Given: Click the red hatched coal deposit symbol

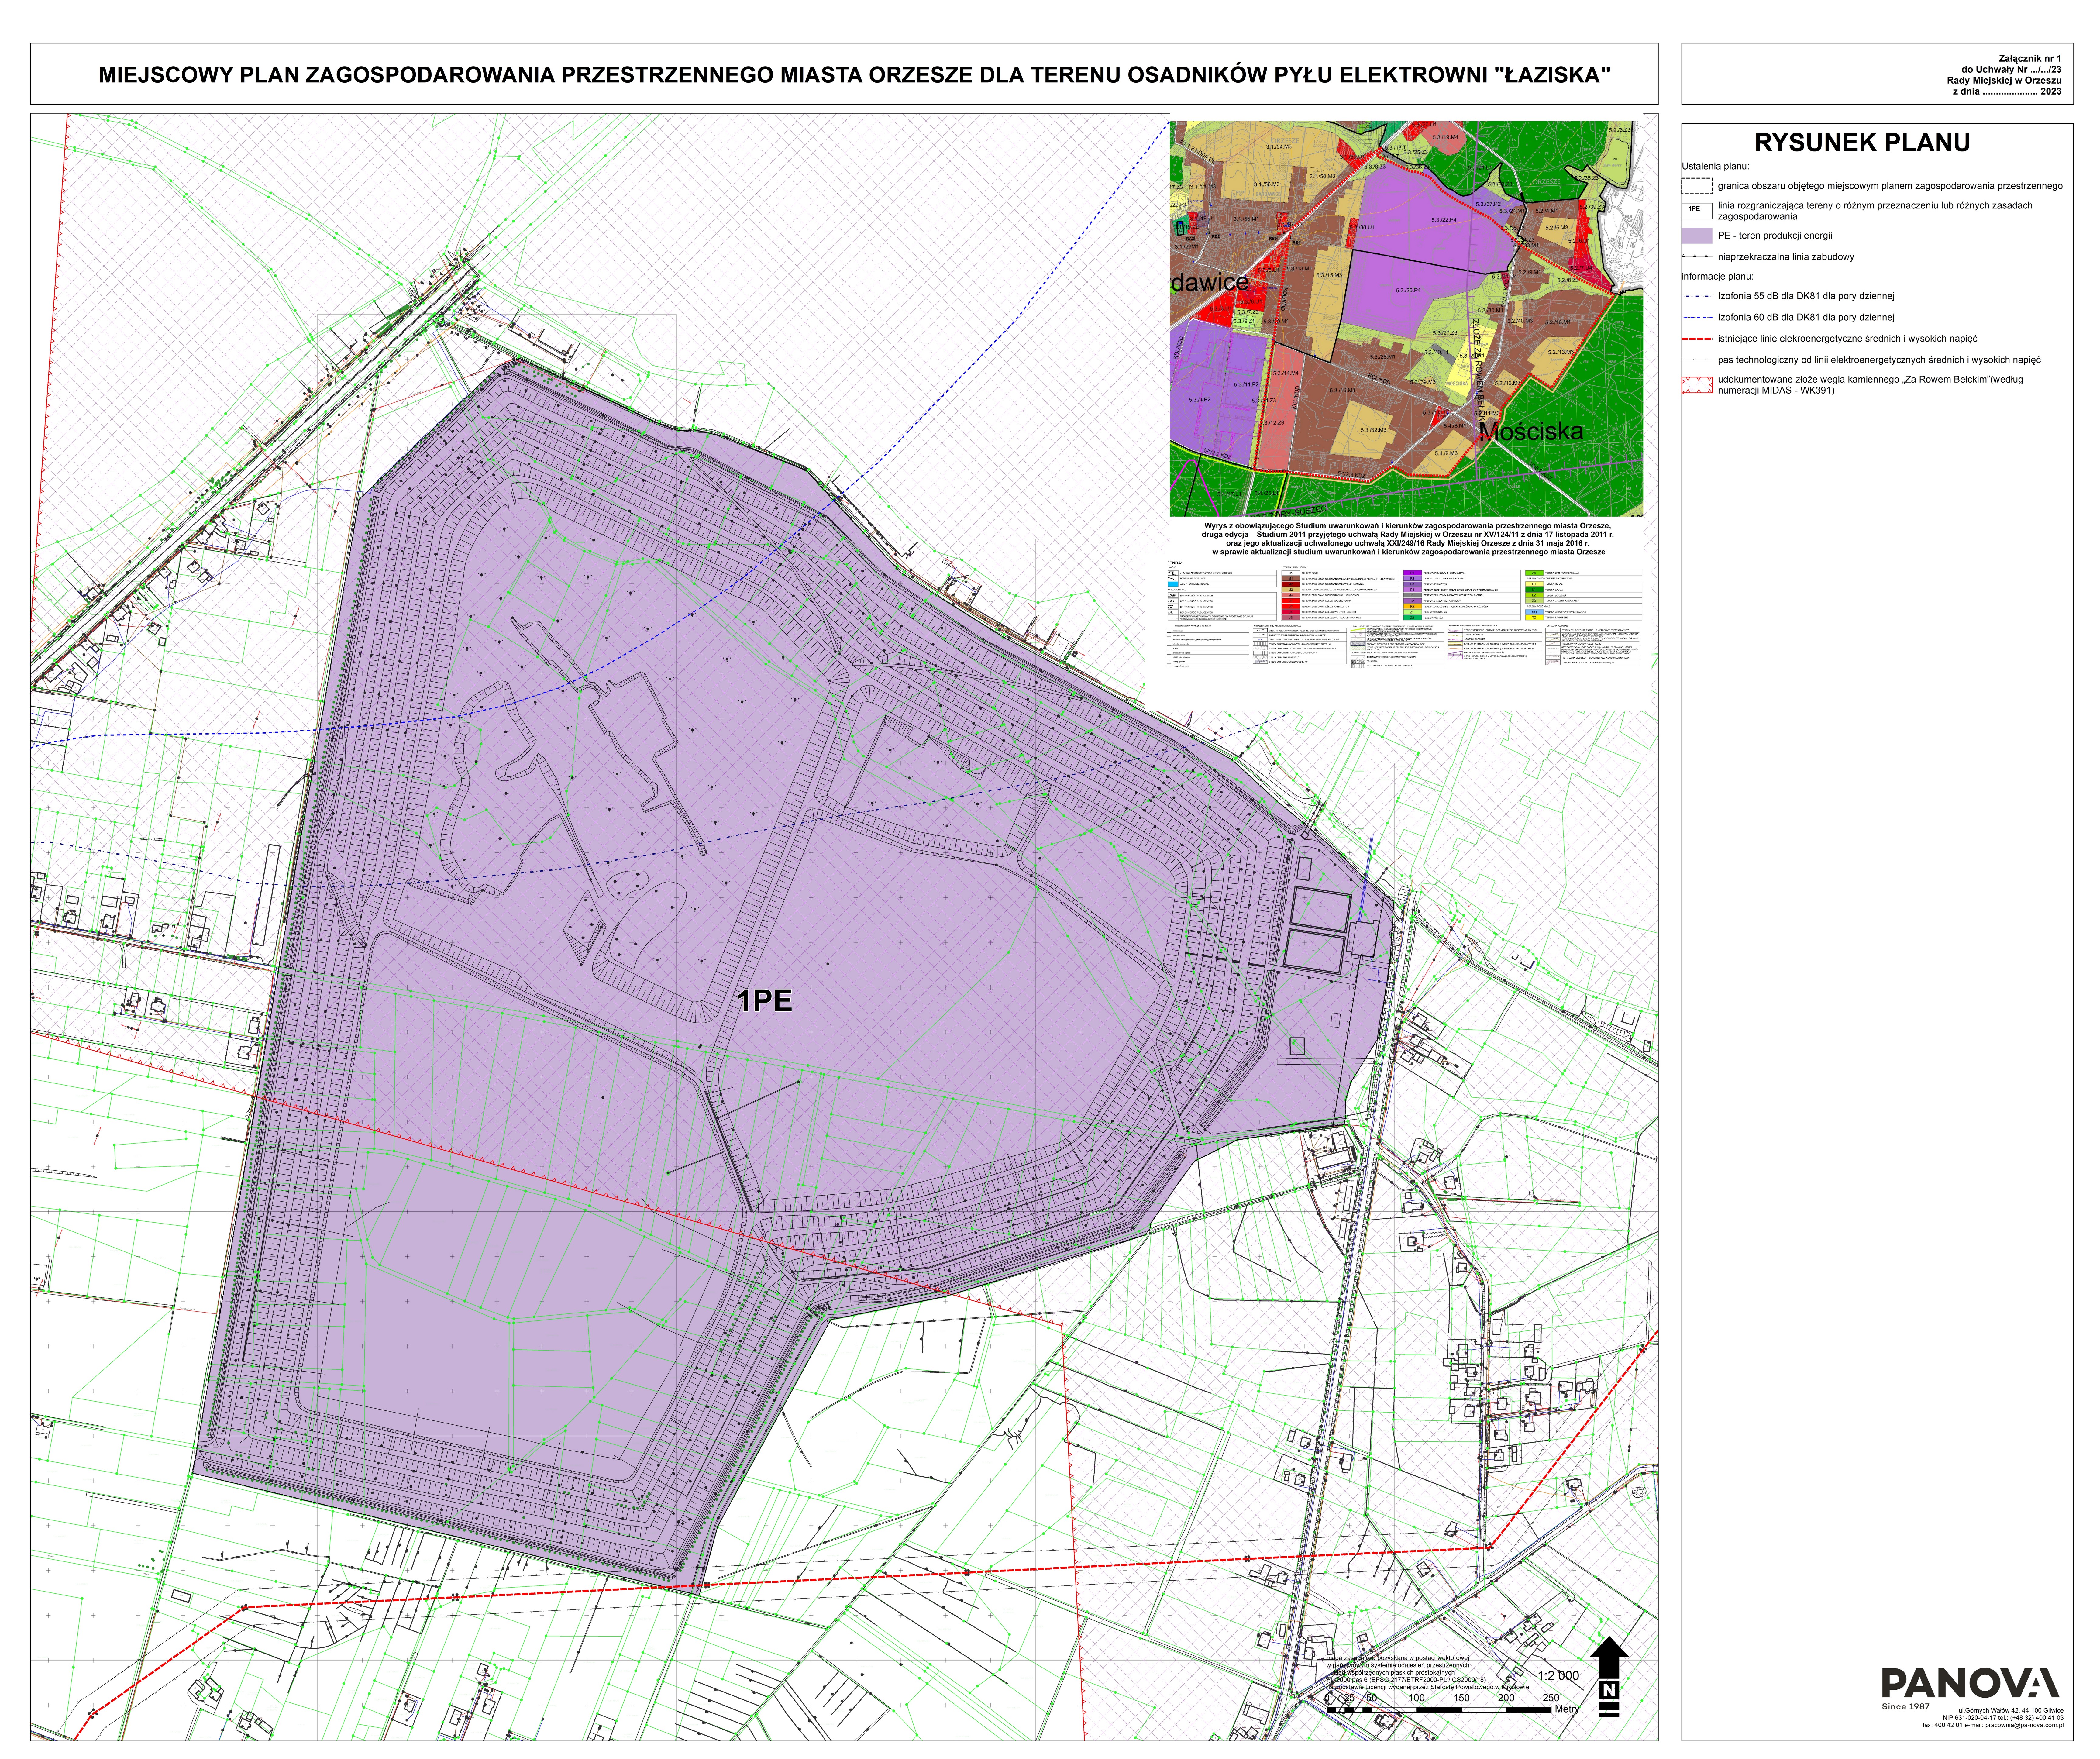Looking at the screenshot, I should [x=1697, y=385].
